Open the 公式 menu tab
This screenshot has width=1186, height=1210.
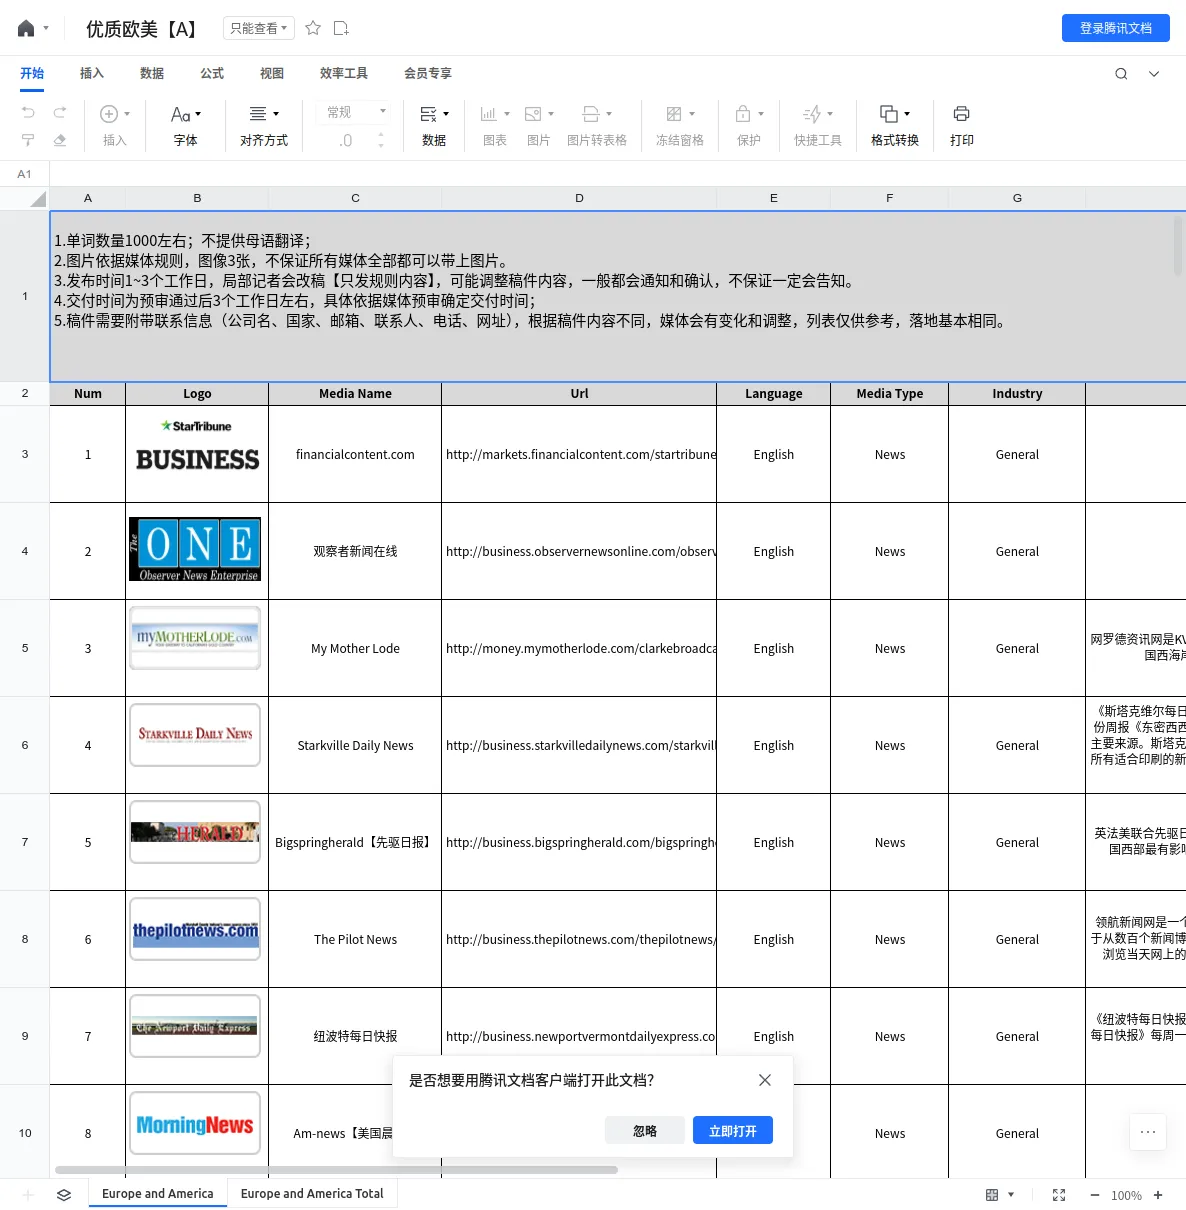[x=212, y=73]
